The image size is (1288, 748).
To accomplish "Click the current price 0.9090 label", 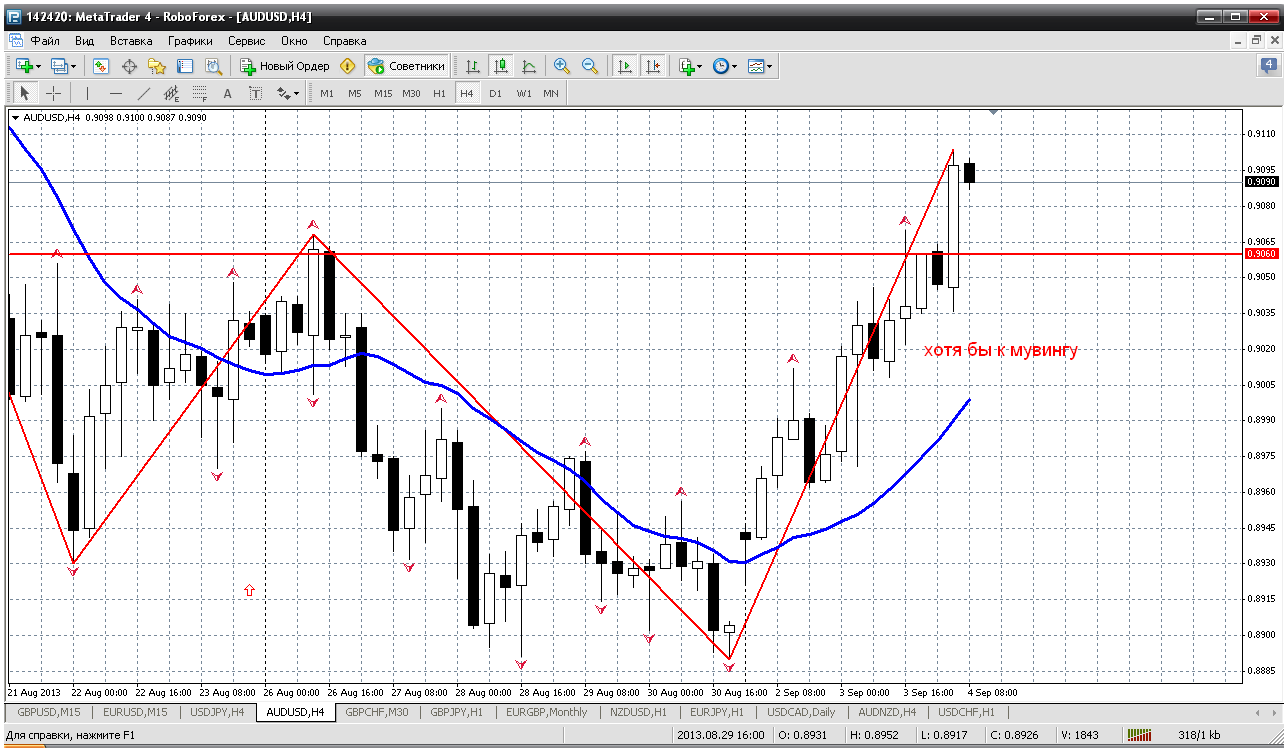I will coord(1262,182).
